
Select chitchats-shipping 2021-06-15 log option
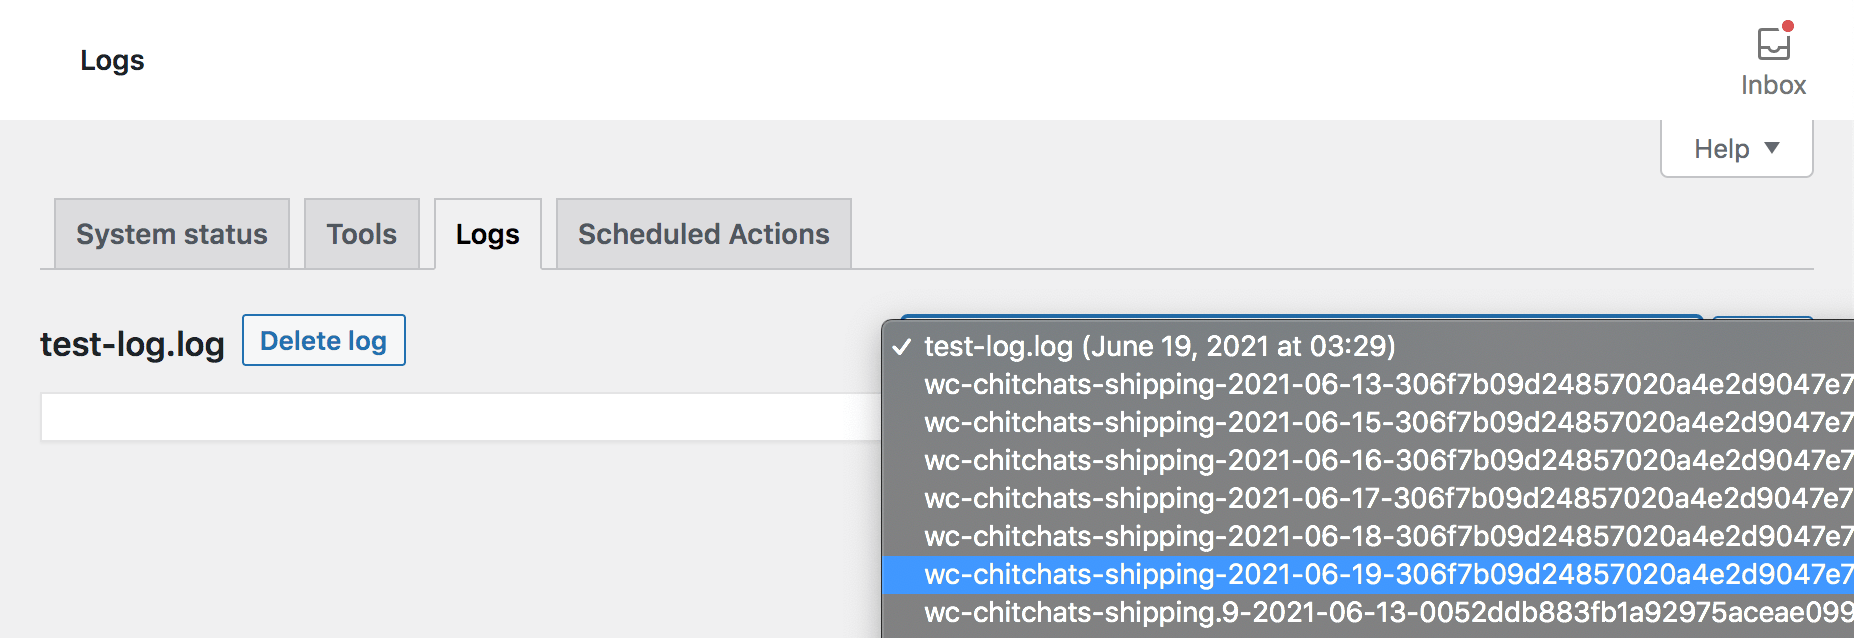pyautogui.click(x=1386, y=422)
